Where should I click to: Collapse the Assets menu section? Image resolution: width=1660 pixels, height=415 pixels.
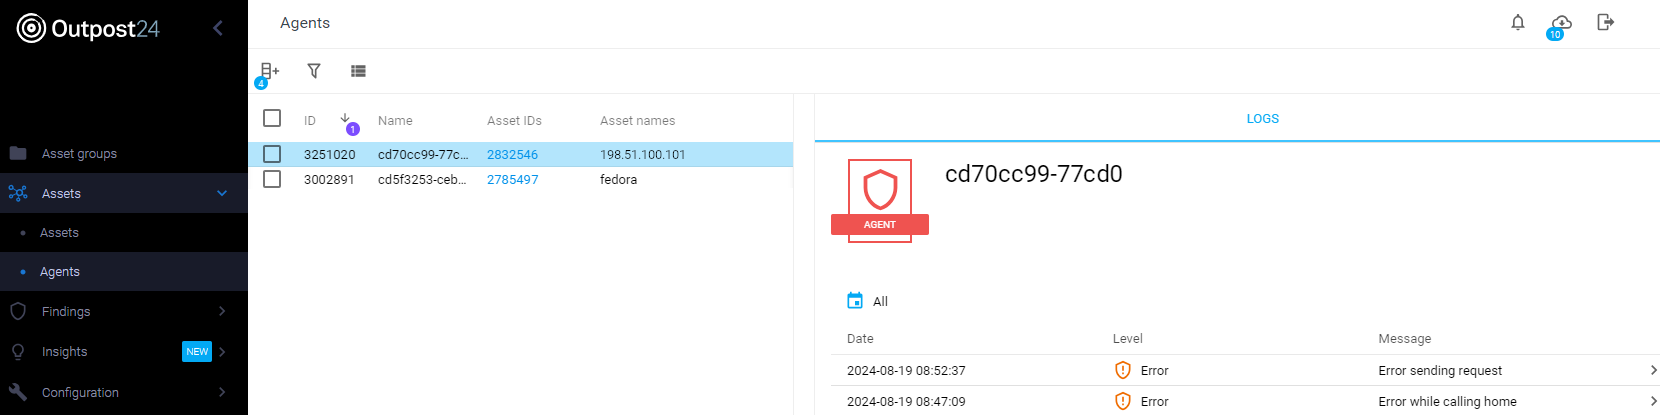click(x=222, y=193)
